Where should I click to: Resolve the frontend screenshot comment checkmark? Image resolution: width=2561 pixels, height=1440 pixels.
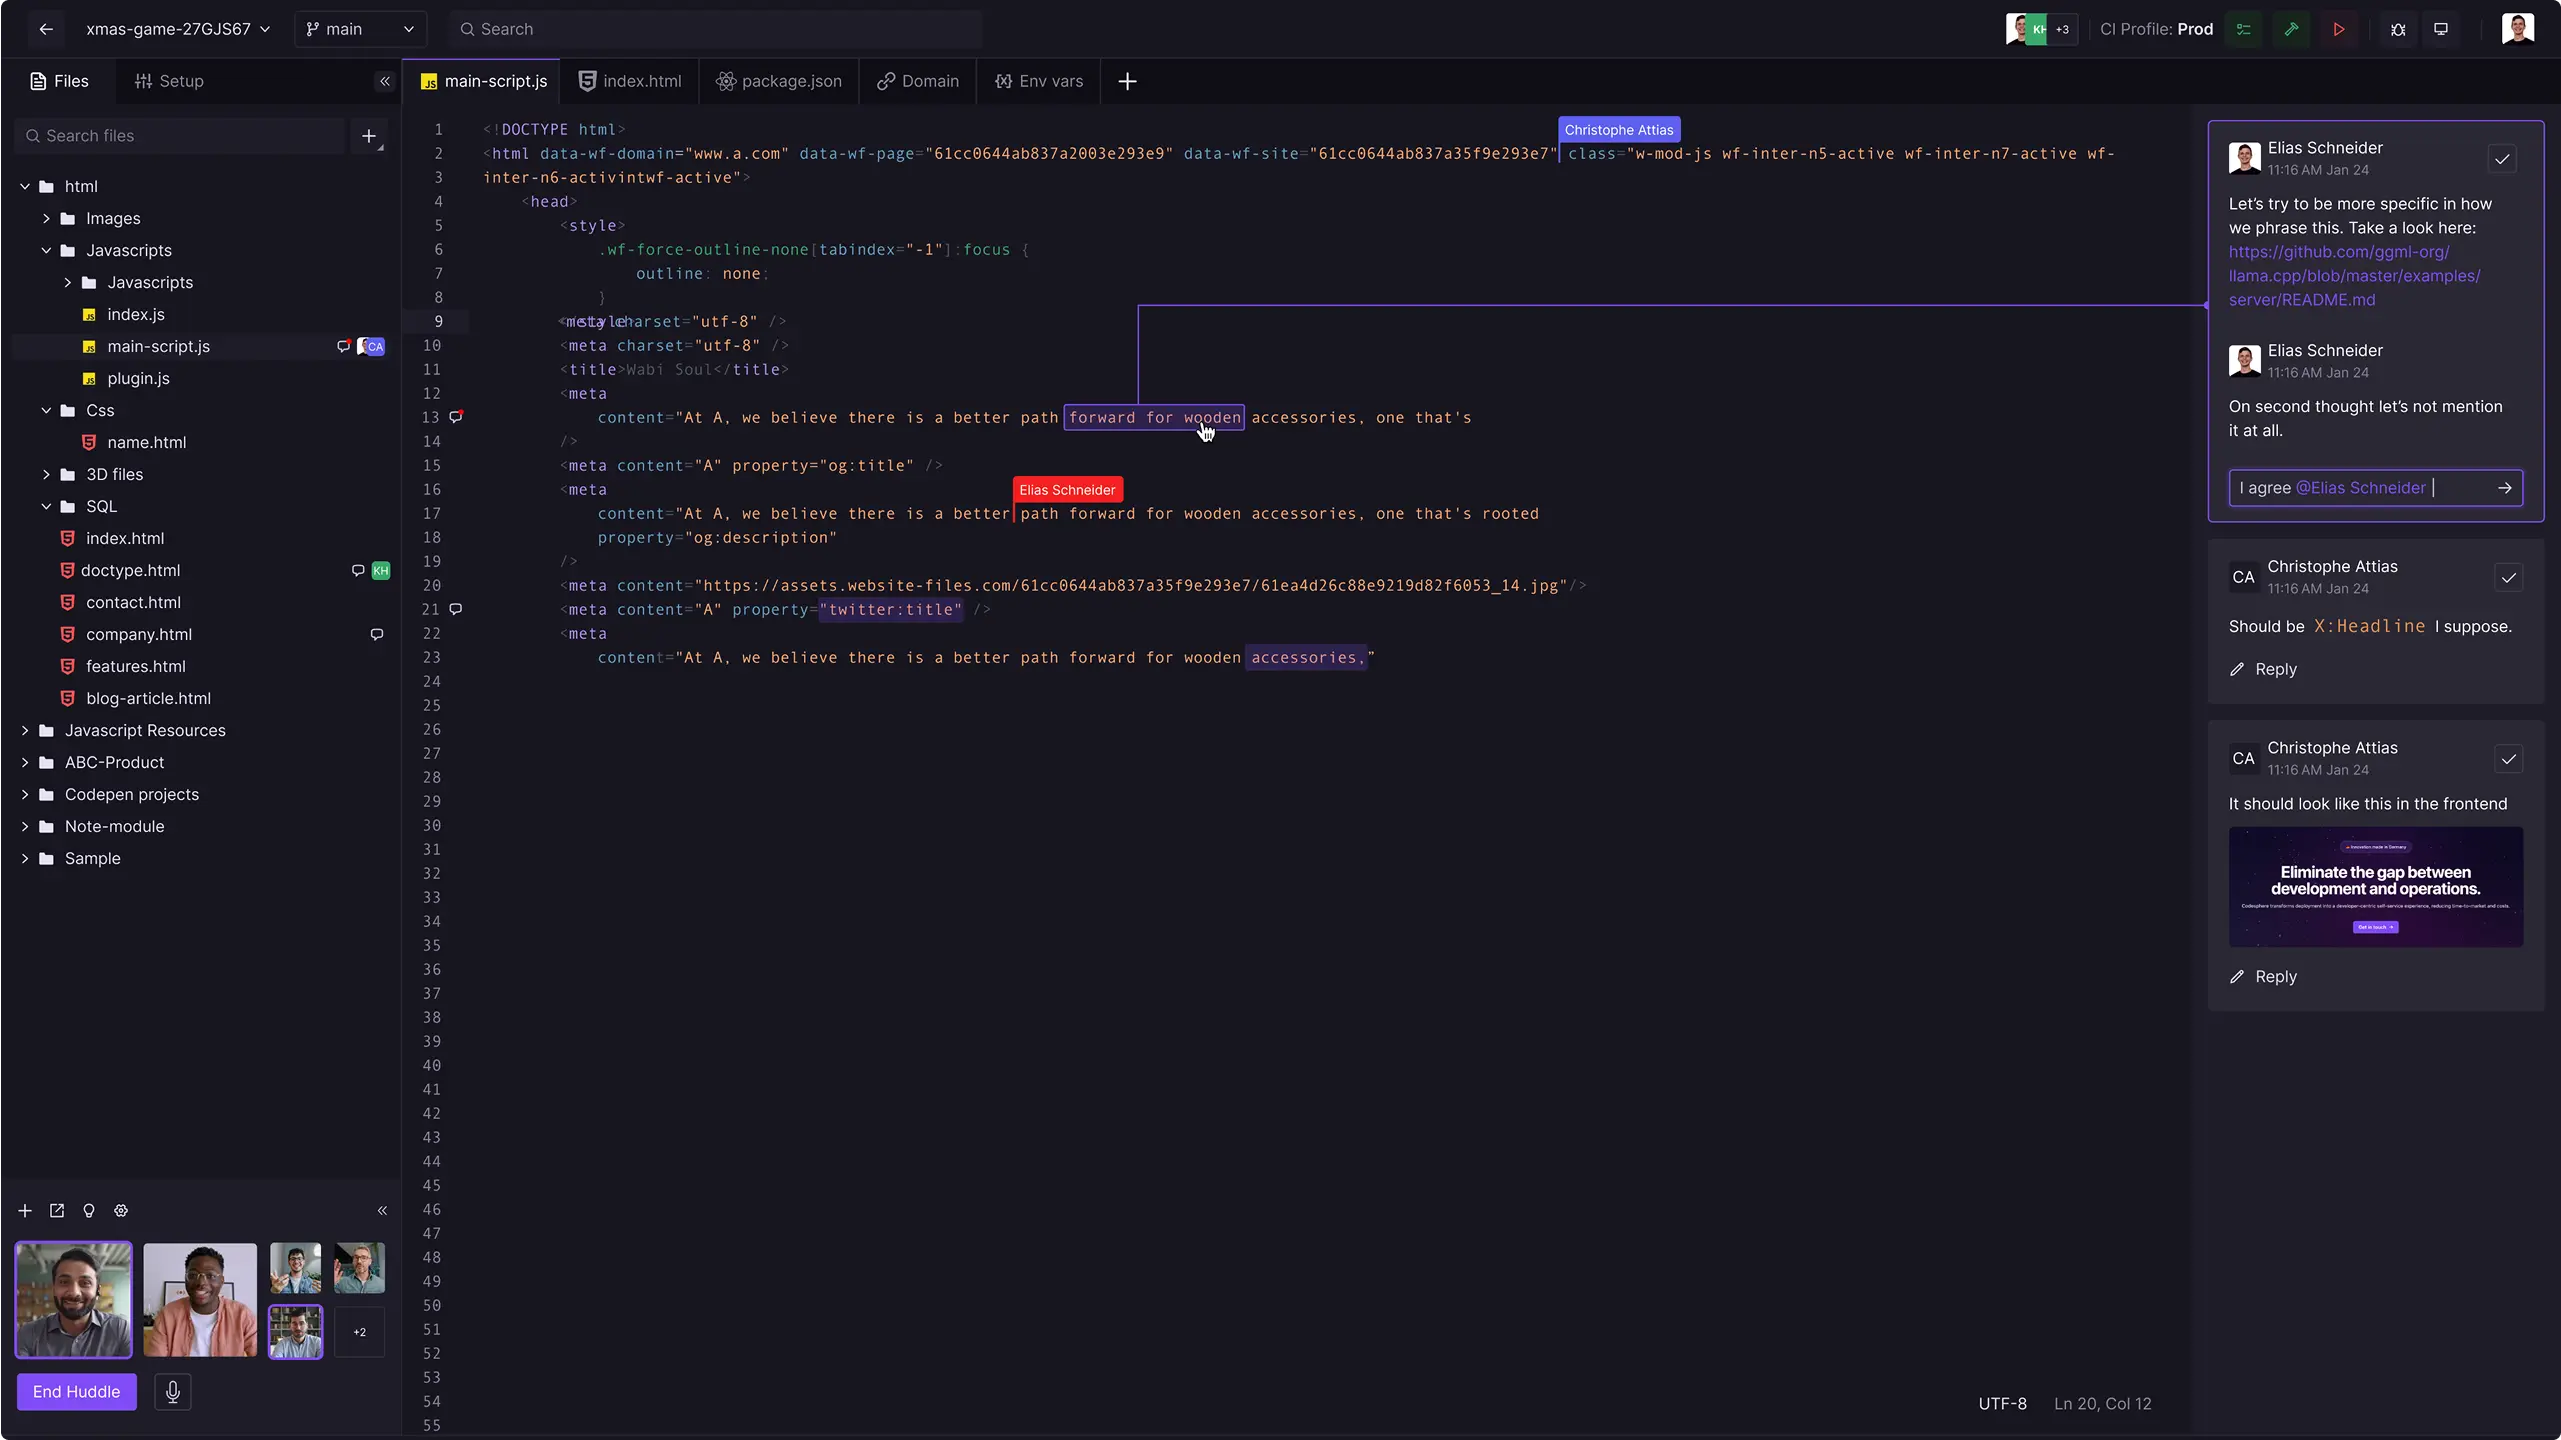(2508, 759)
